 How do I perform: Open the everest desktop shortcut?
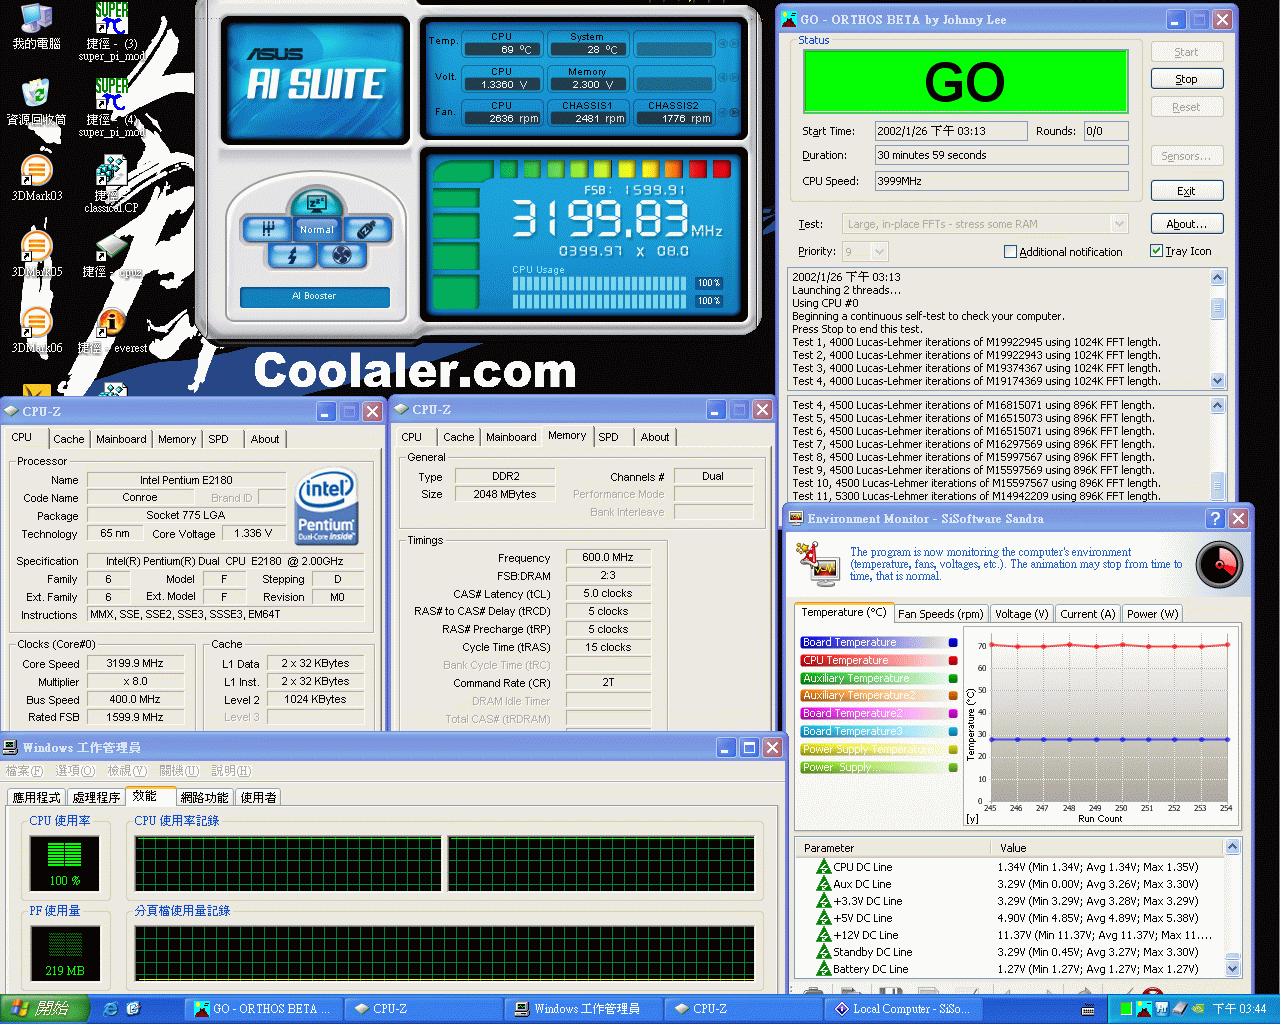112,332
